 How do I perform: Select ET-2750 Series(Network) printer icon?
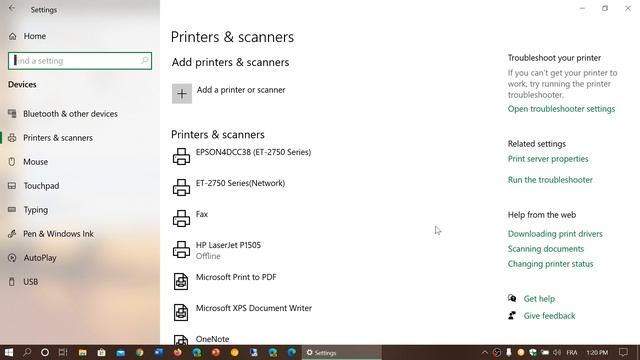click(x=181, y=187)
